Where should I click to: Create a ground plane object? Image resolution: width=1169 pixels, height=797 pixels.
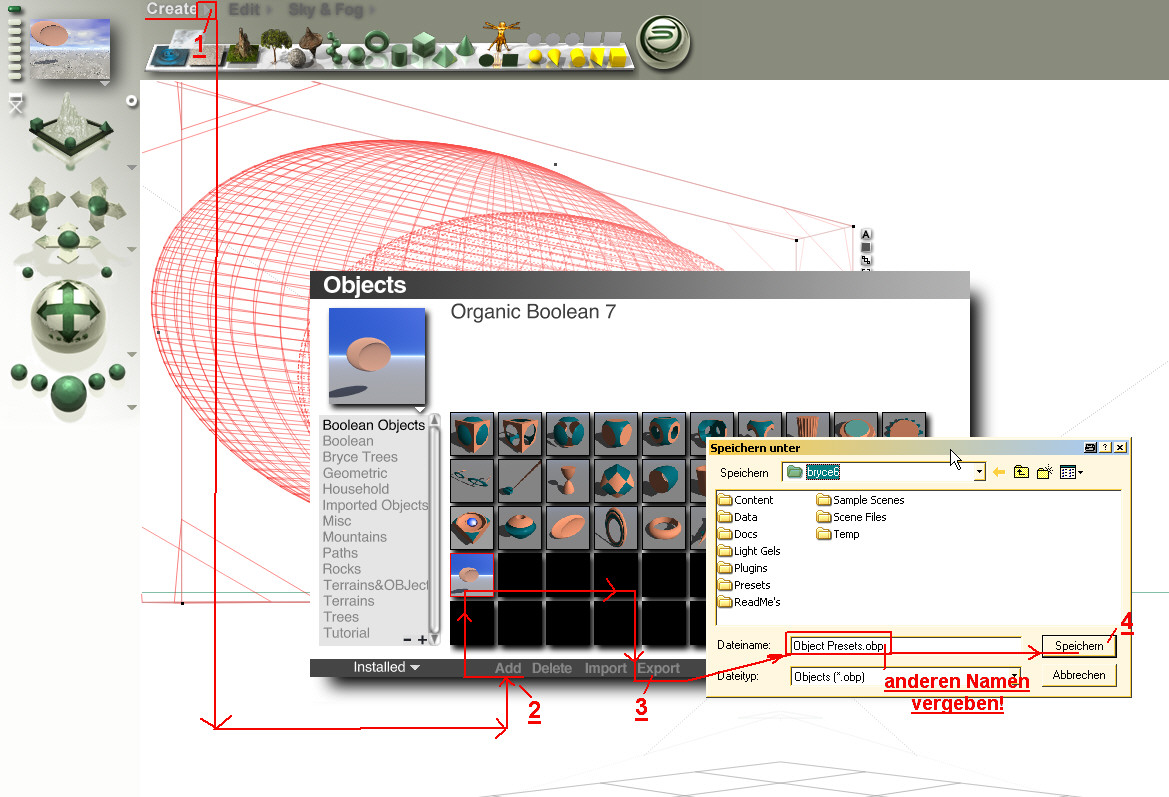click(x=207, y=54)
